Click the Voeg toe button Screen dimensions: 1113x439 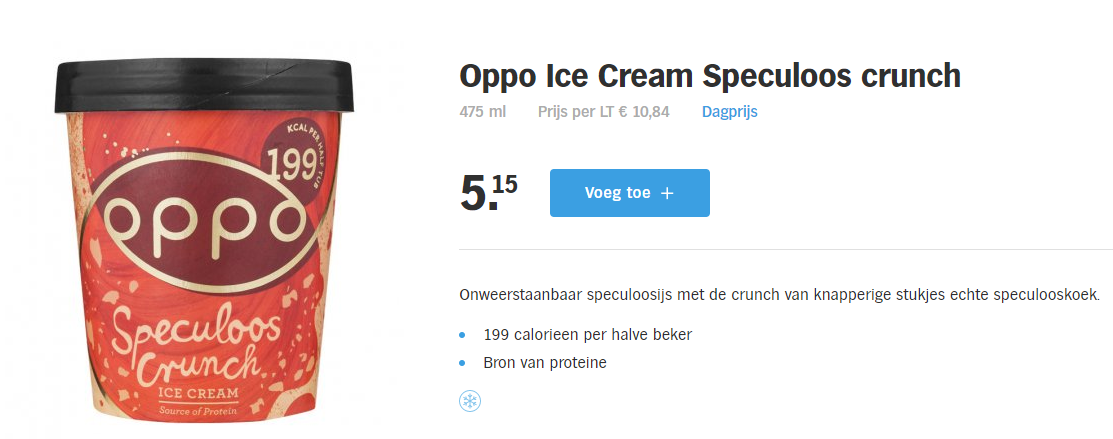[x=629, y=193]
